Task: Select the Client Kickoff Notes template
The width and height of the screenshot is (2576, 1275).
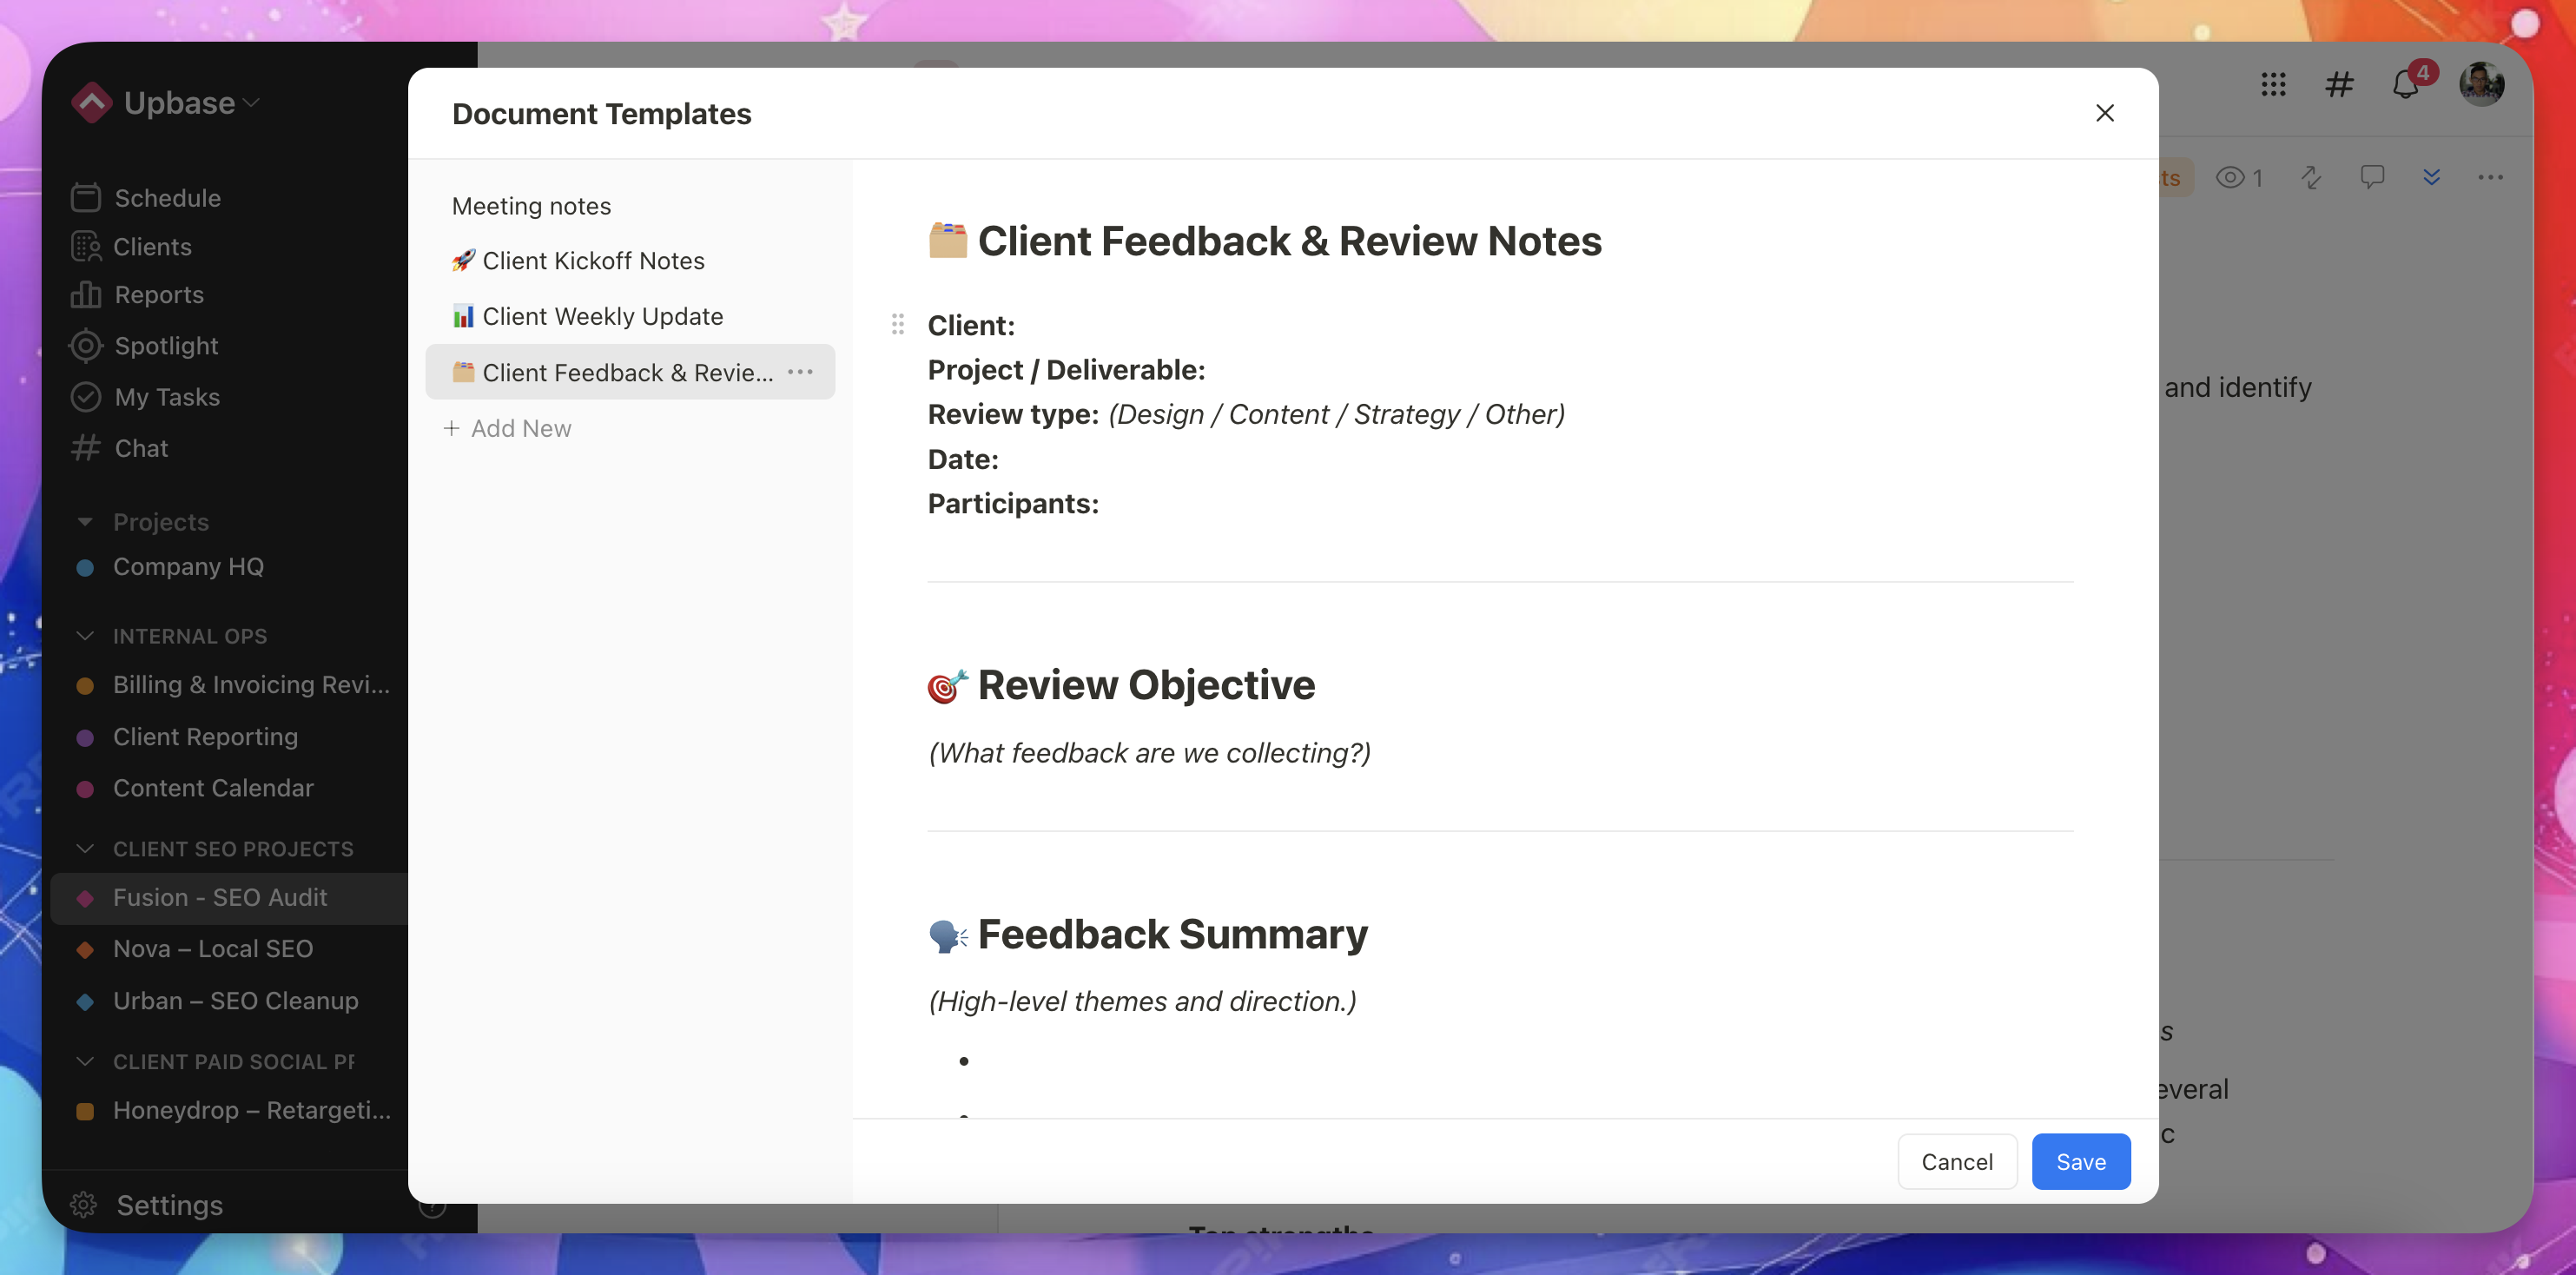Action: 592,261
